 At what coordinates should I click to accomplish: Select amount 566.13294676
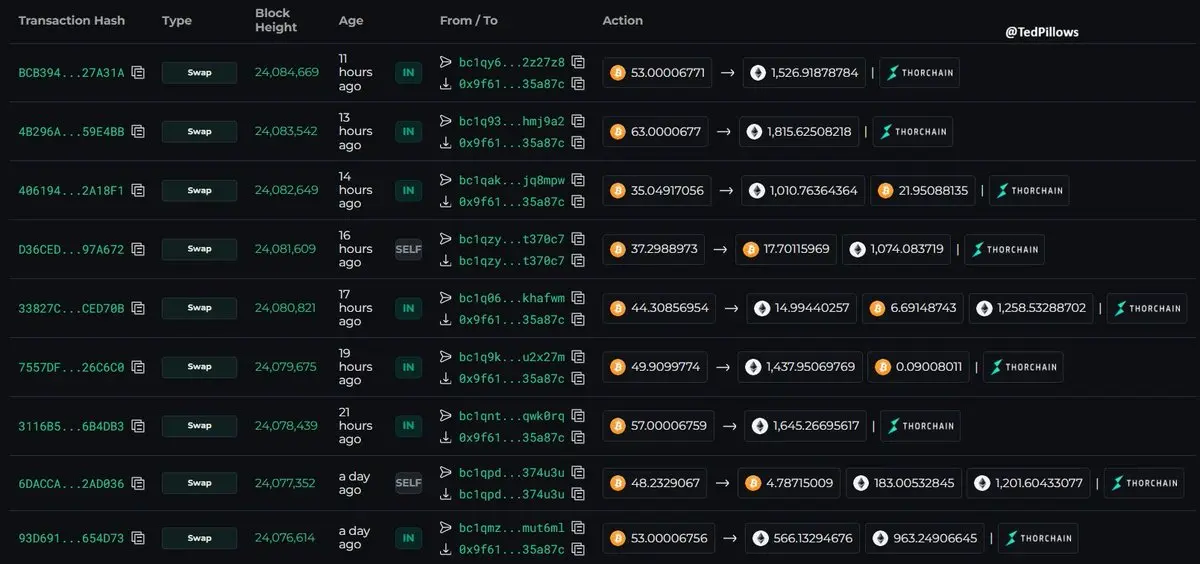[x=812, y=539]
